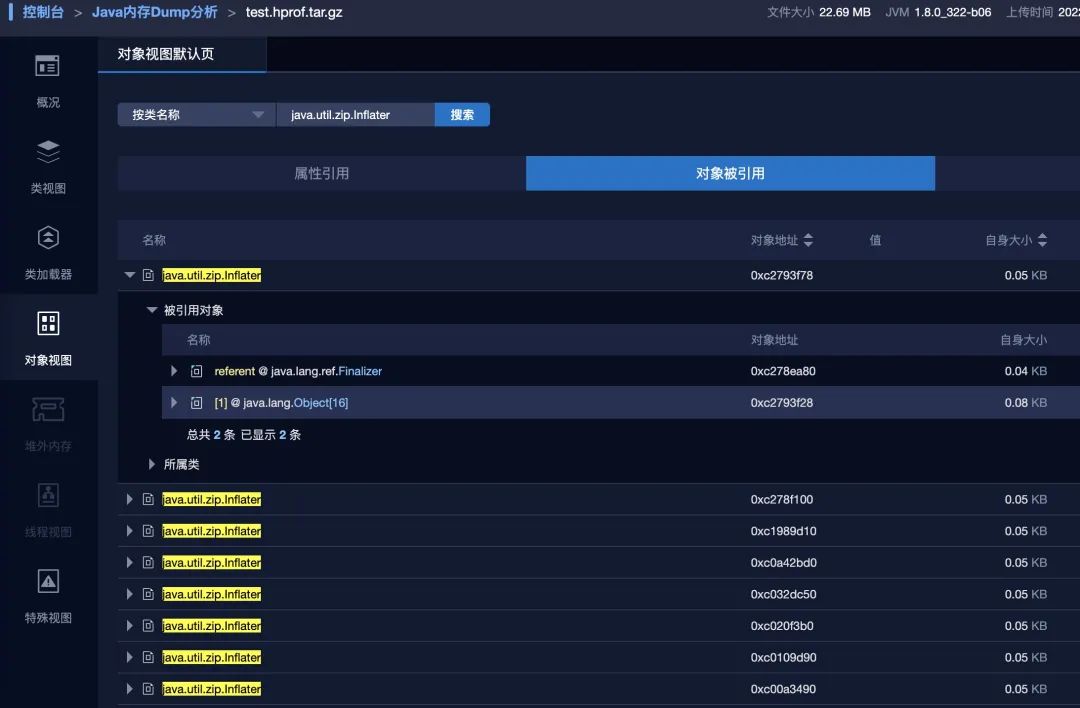Click the 名称 column header
This screenshot has height=708, width=1080.
pos(154,240)
